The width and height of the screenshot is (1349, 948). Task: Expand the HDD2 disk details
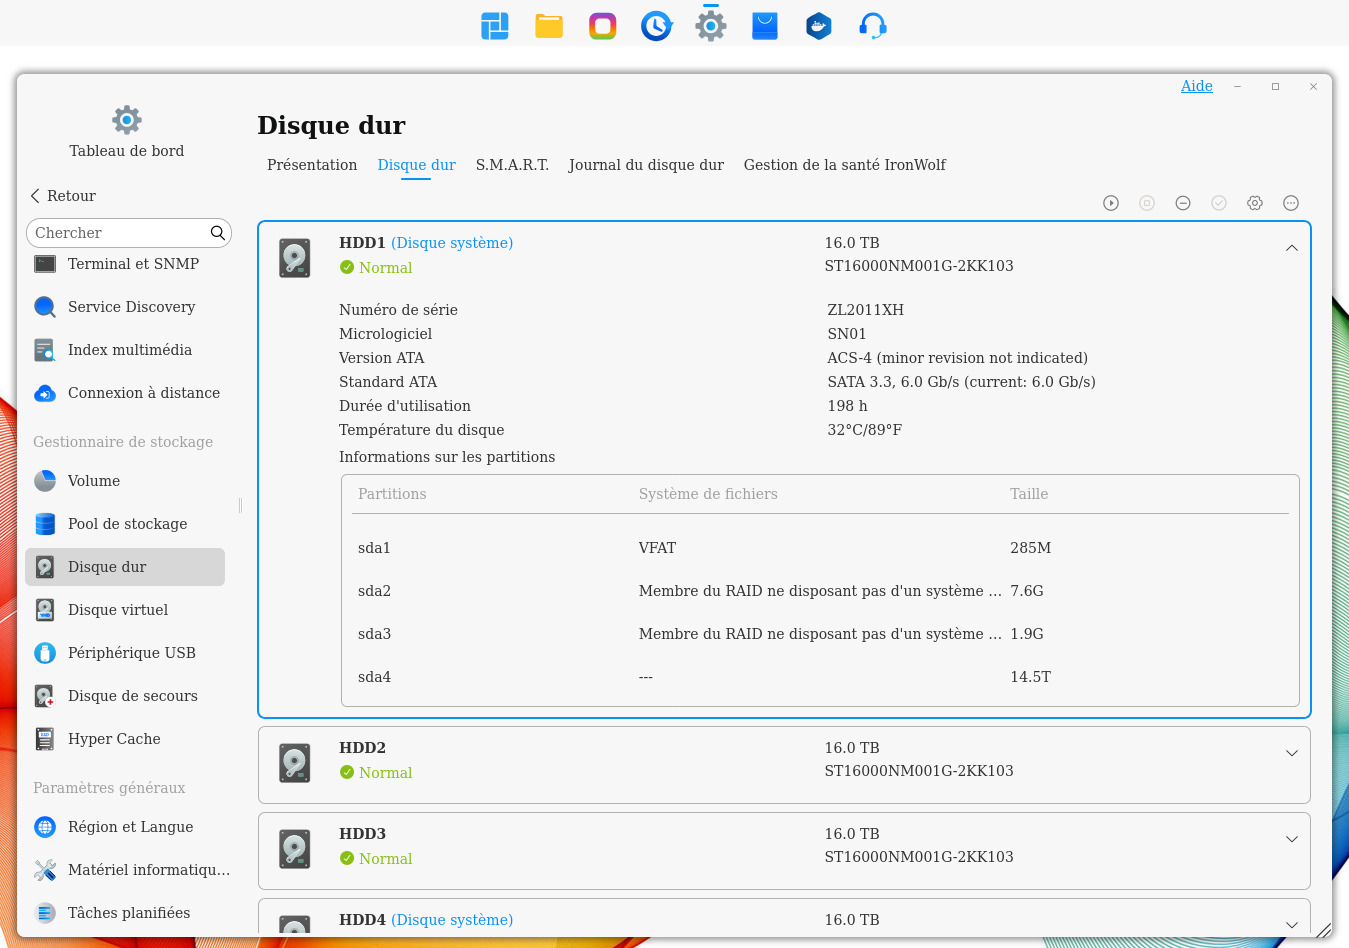click(x=1292, y=753)
